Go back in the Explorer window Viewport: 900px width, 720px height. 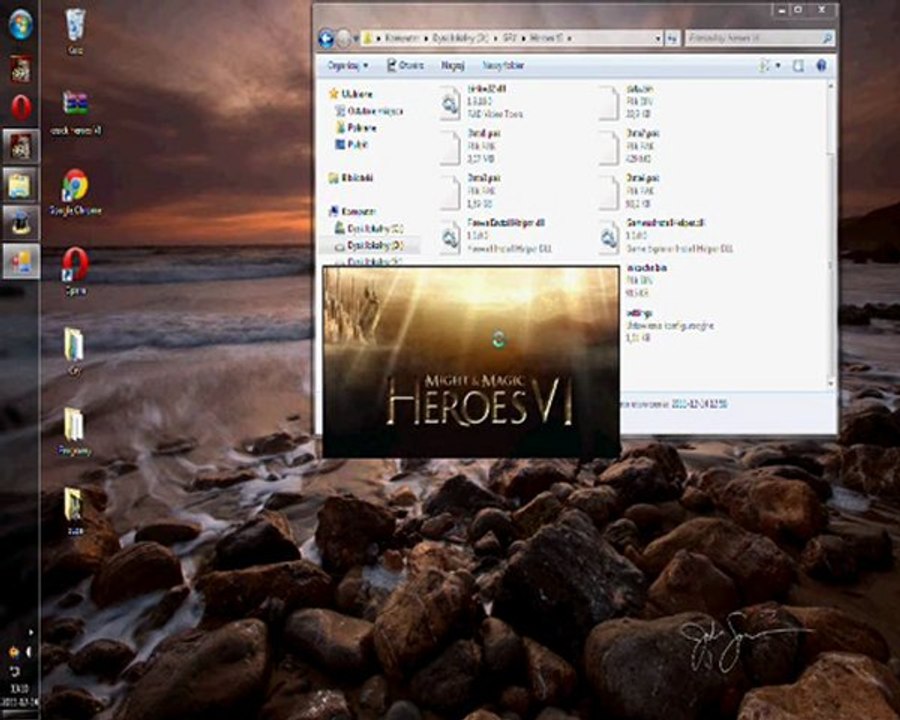coord(326,38)
